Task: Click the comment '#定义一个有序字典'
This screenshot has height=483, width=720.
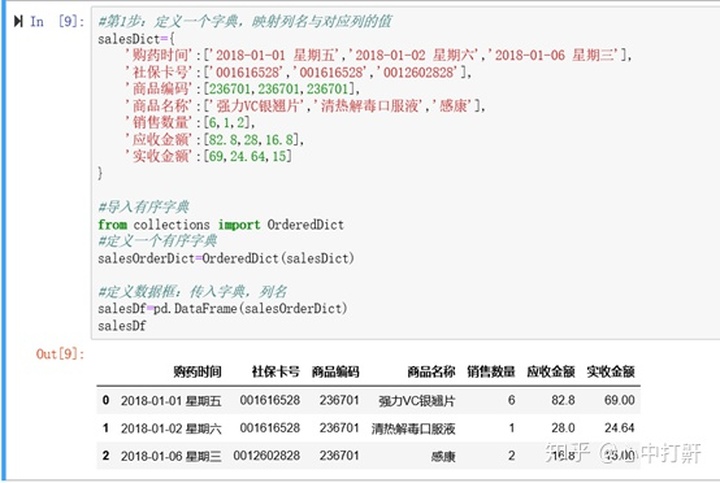Action: click(x=158, y=241)
